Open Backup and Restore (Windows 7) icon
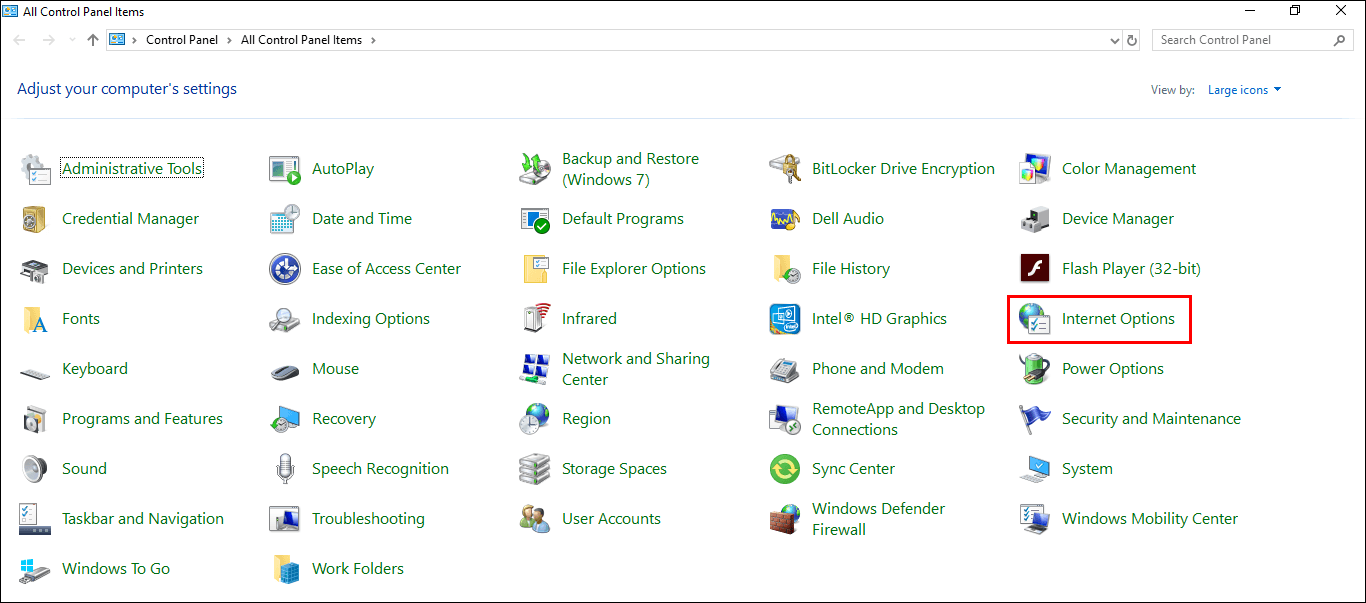Screen dimensions: 1366x603 coord(535,169)
